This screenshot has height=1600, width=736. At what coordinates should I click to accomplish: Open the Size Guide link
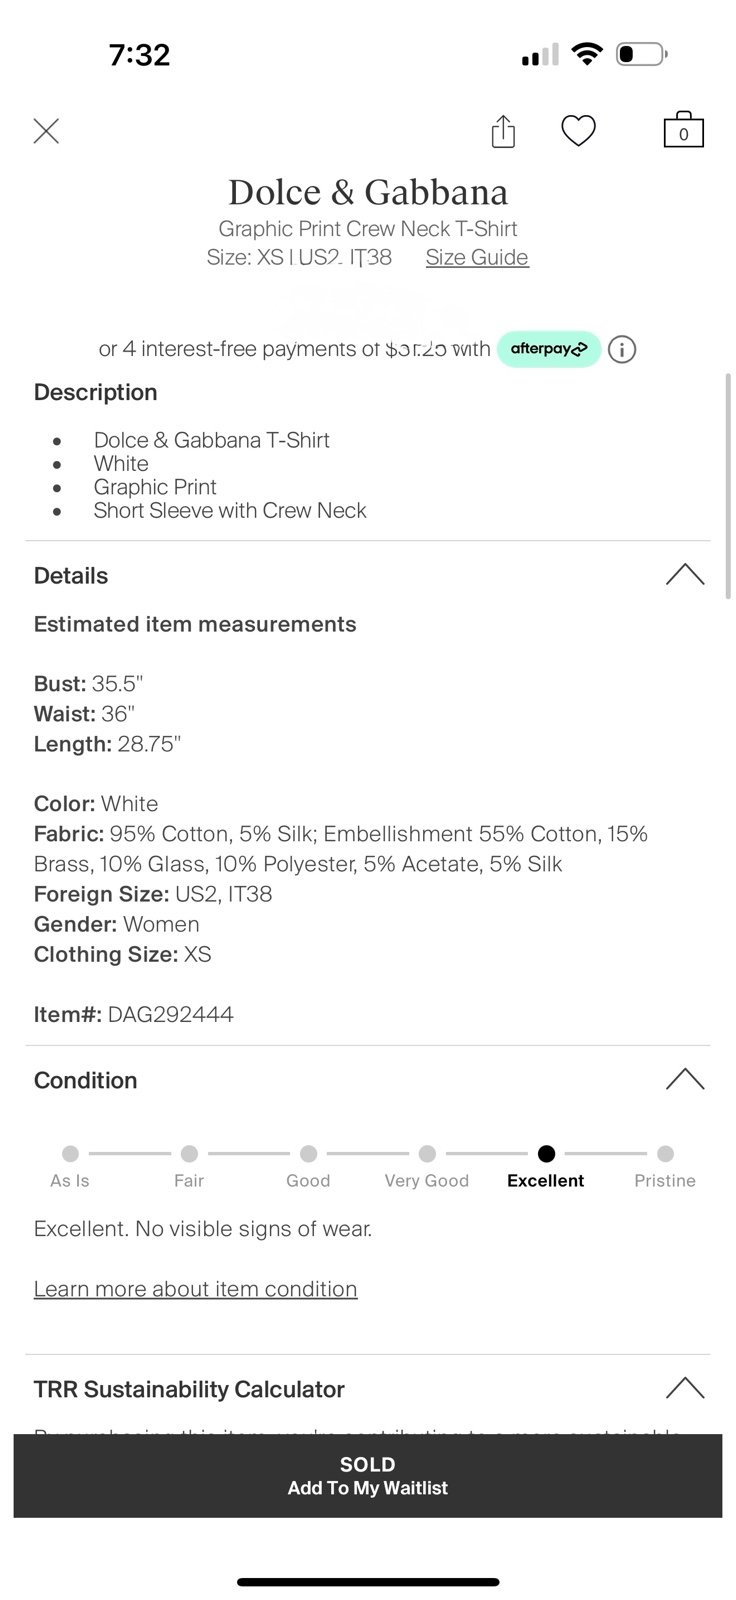tap(477, 257)
